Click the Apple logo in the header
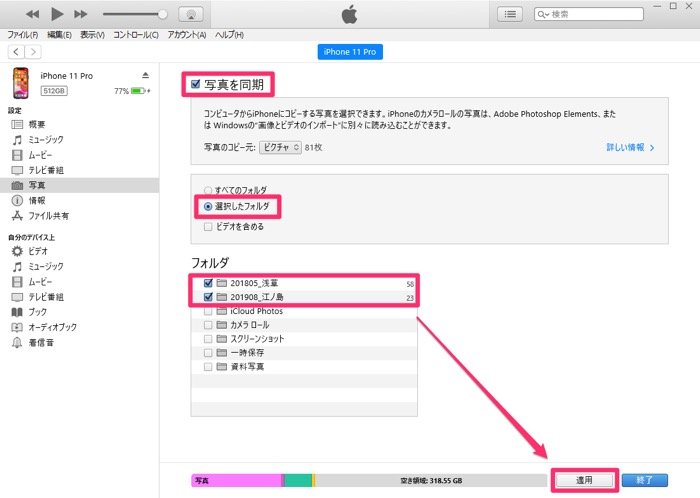 tap(350, 14)
